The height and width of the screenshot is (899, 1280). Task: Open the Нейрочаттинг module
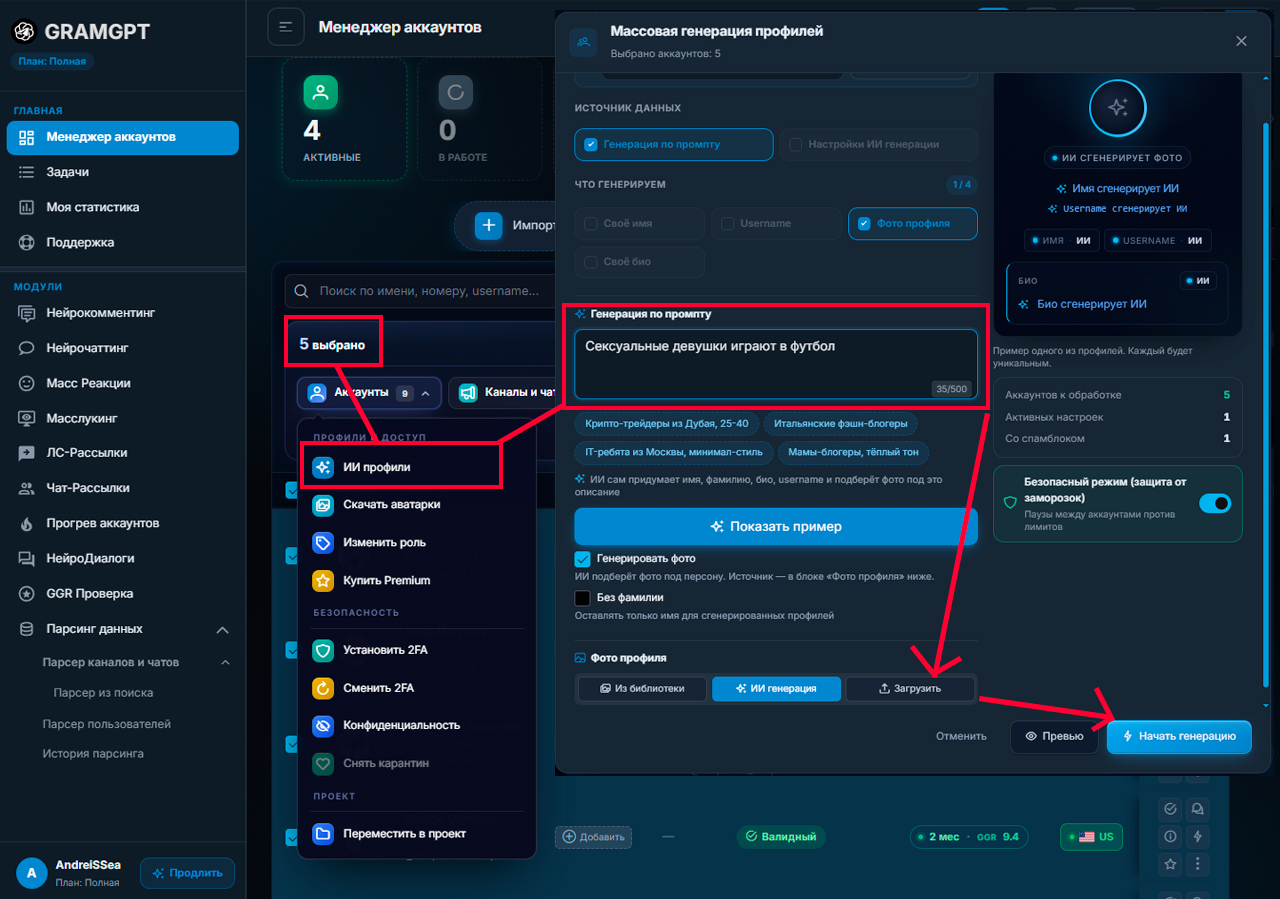coord(122,348)
